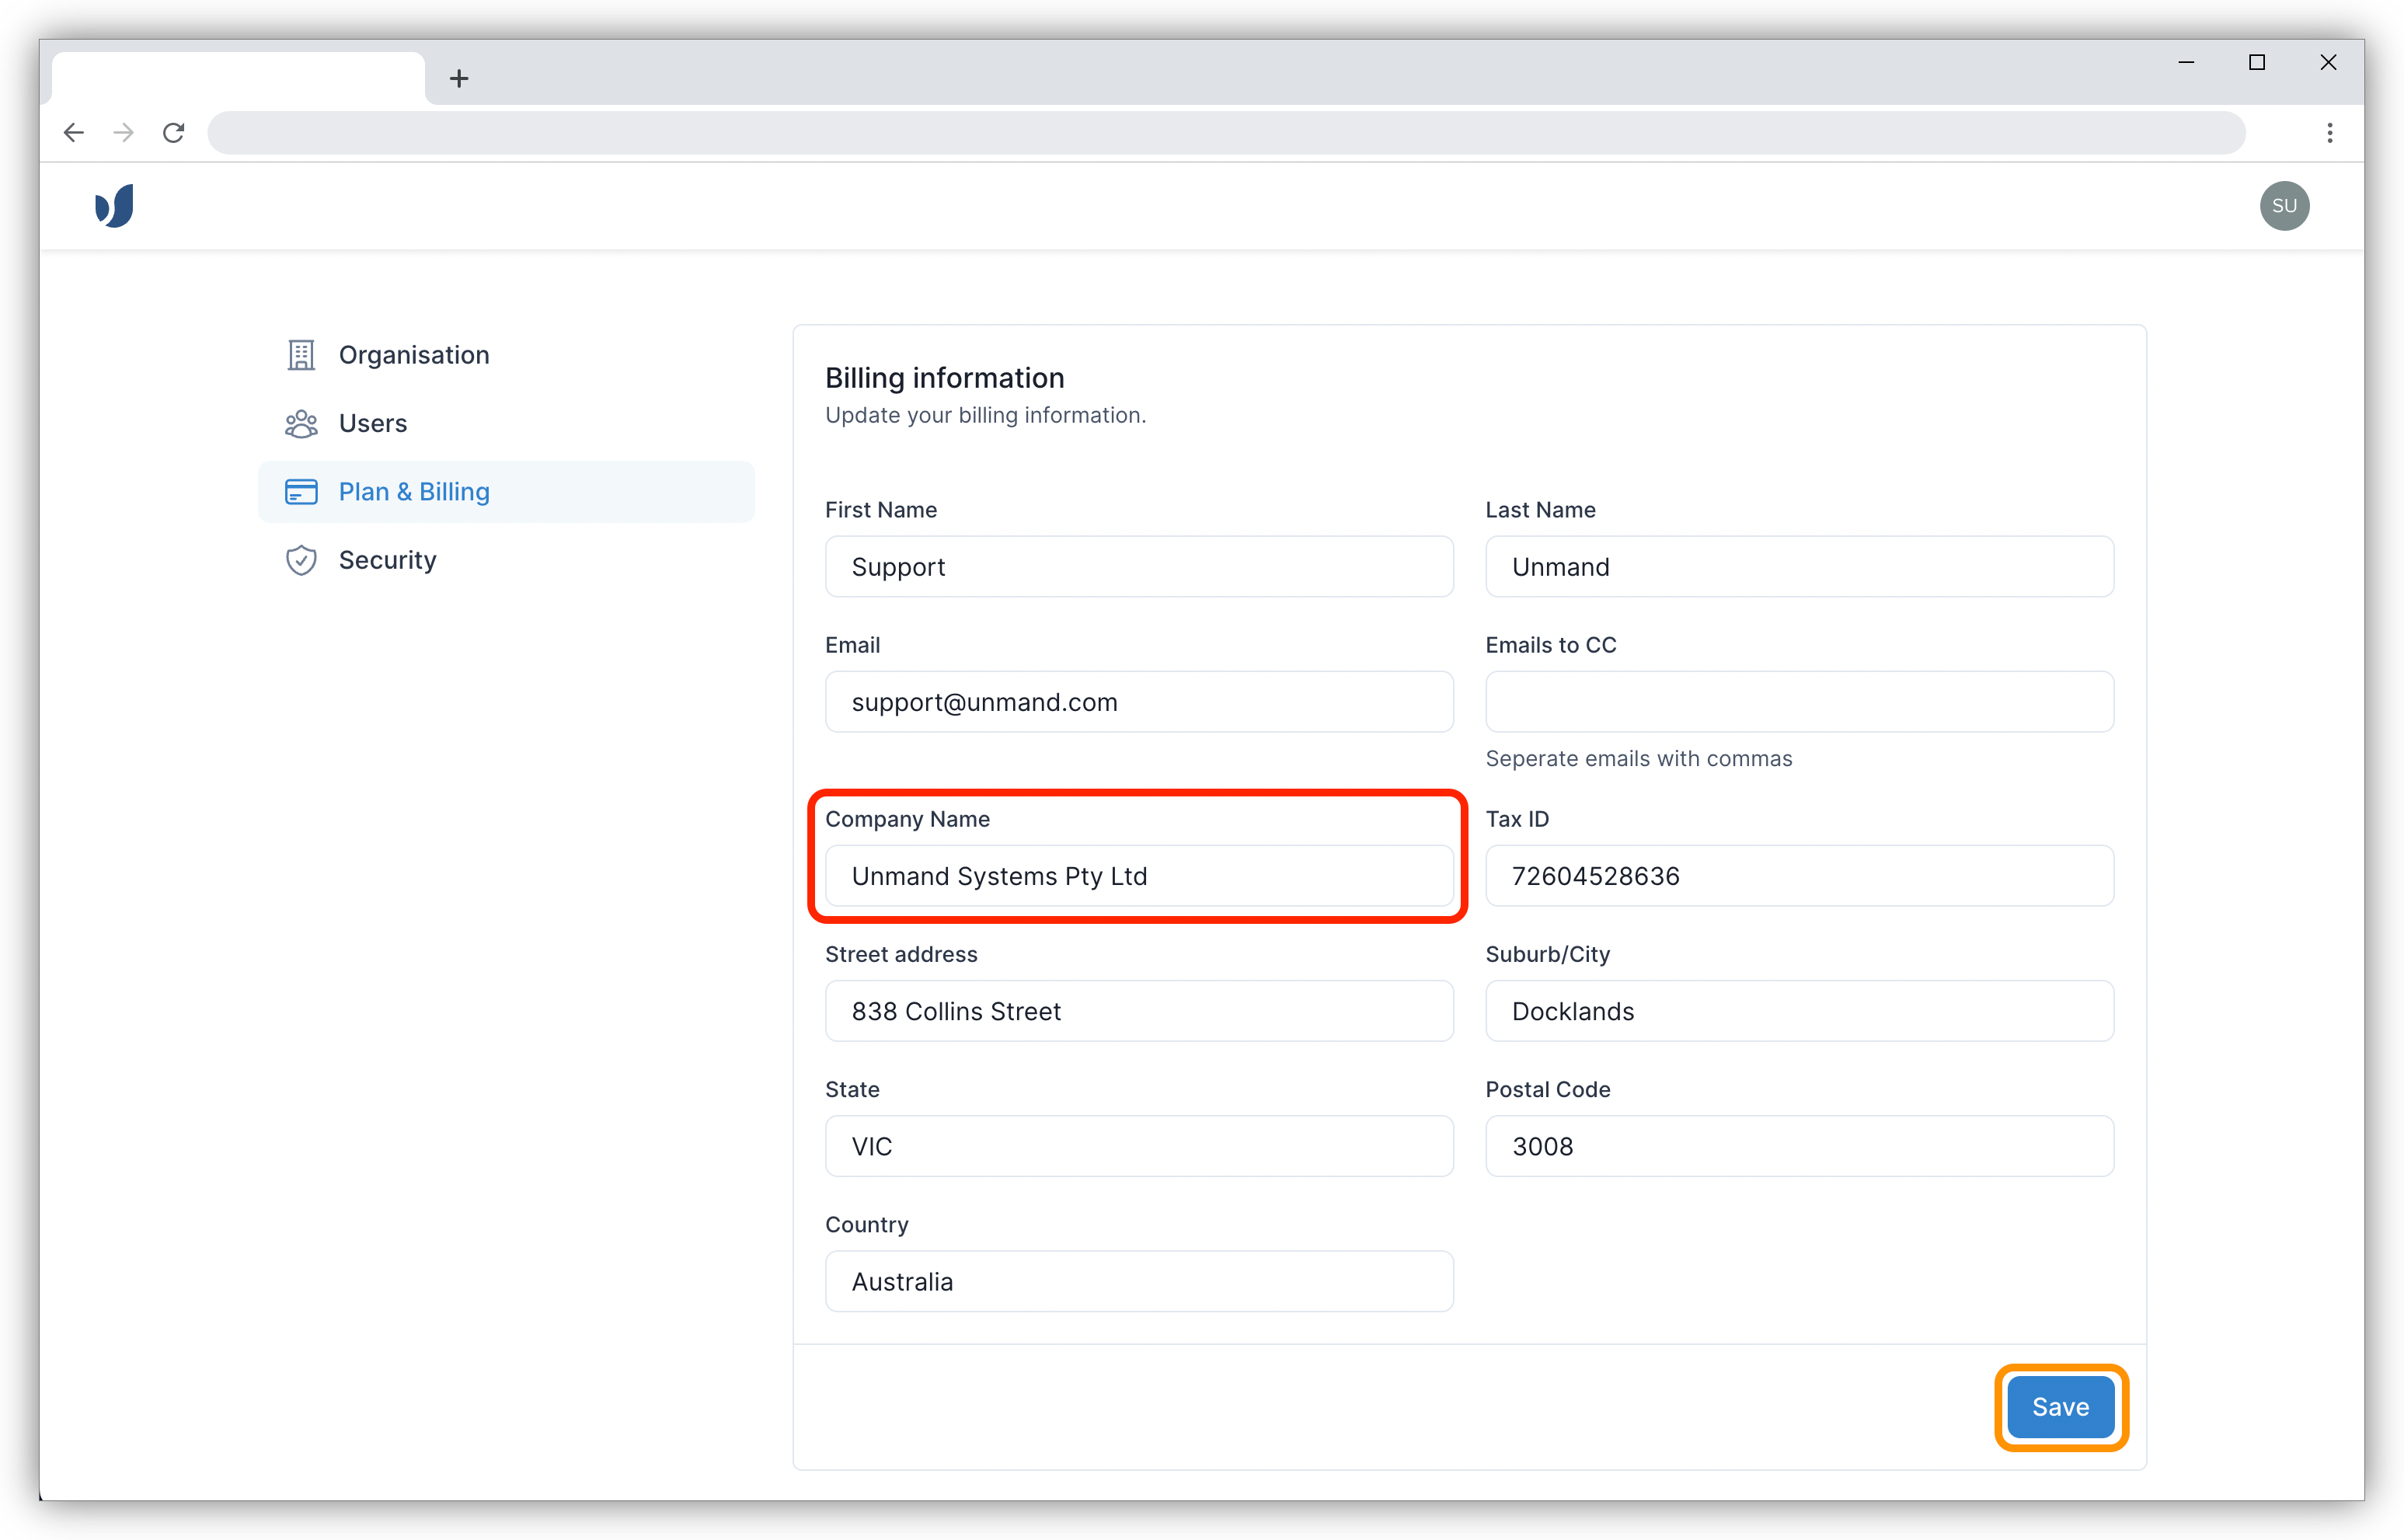Viewport: 2404px width, 1540px height.
Task: Click the Plan & Billing card icon
Action: (301, 492)
